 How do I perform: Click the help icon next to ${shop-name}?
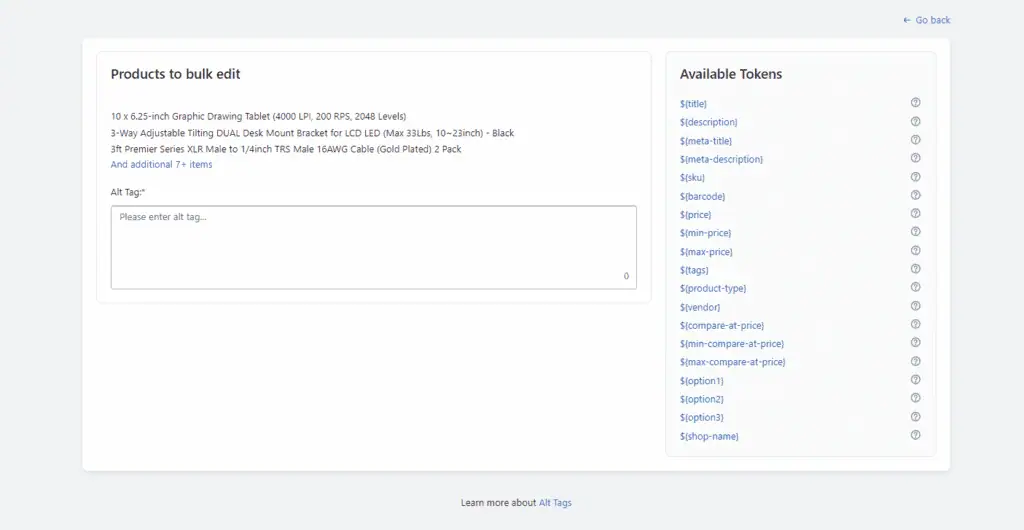click(915, 435)
